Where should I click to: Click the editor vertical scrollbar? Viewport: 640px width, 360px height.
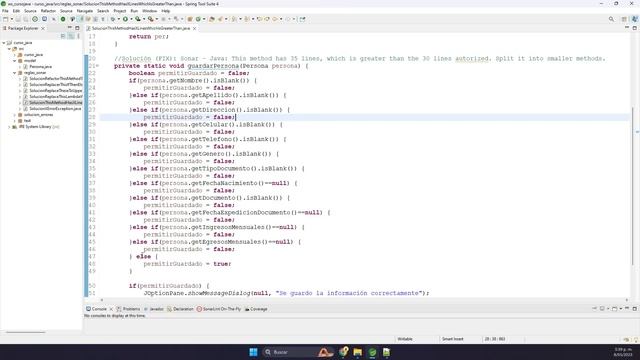point(632,186)
